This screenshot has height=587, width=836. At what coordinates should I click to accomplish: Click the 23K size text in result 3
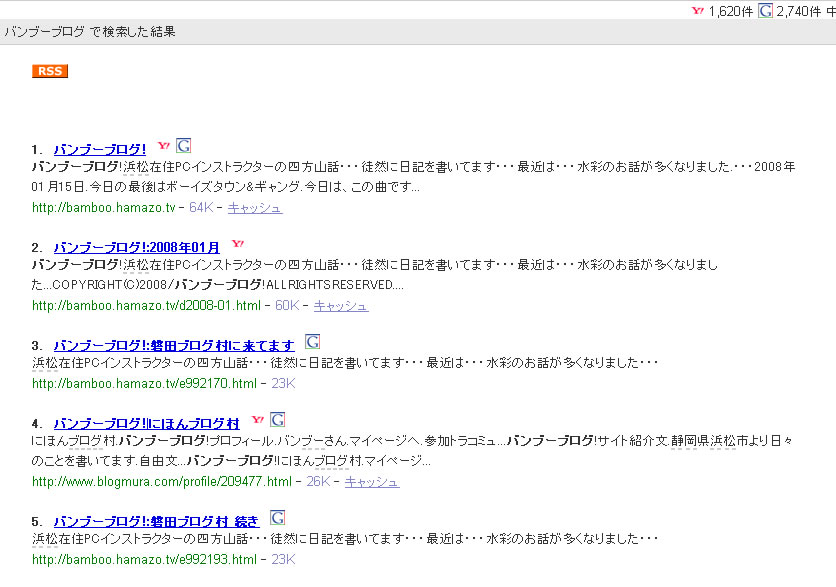pyautogui.click(x=283, y=384)
